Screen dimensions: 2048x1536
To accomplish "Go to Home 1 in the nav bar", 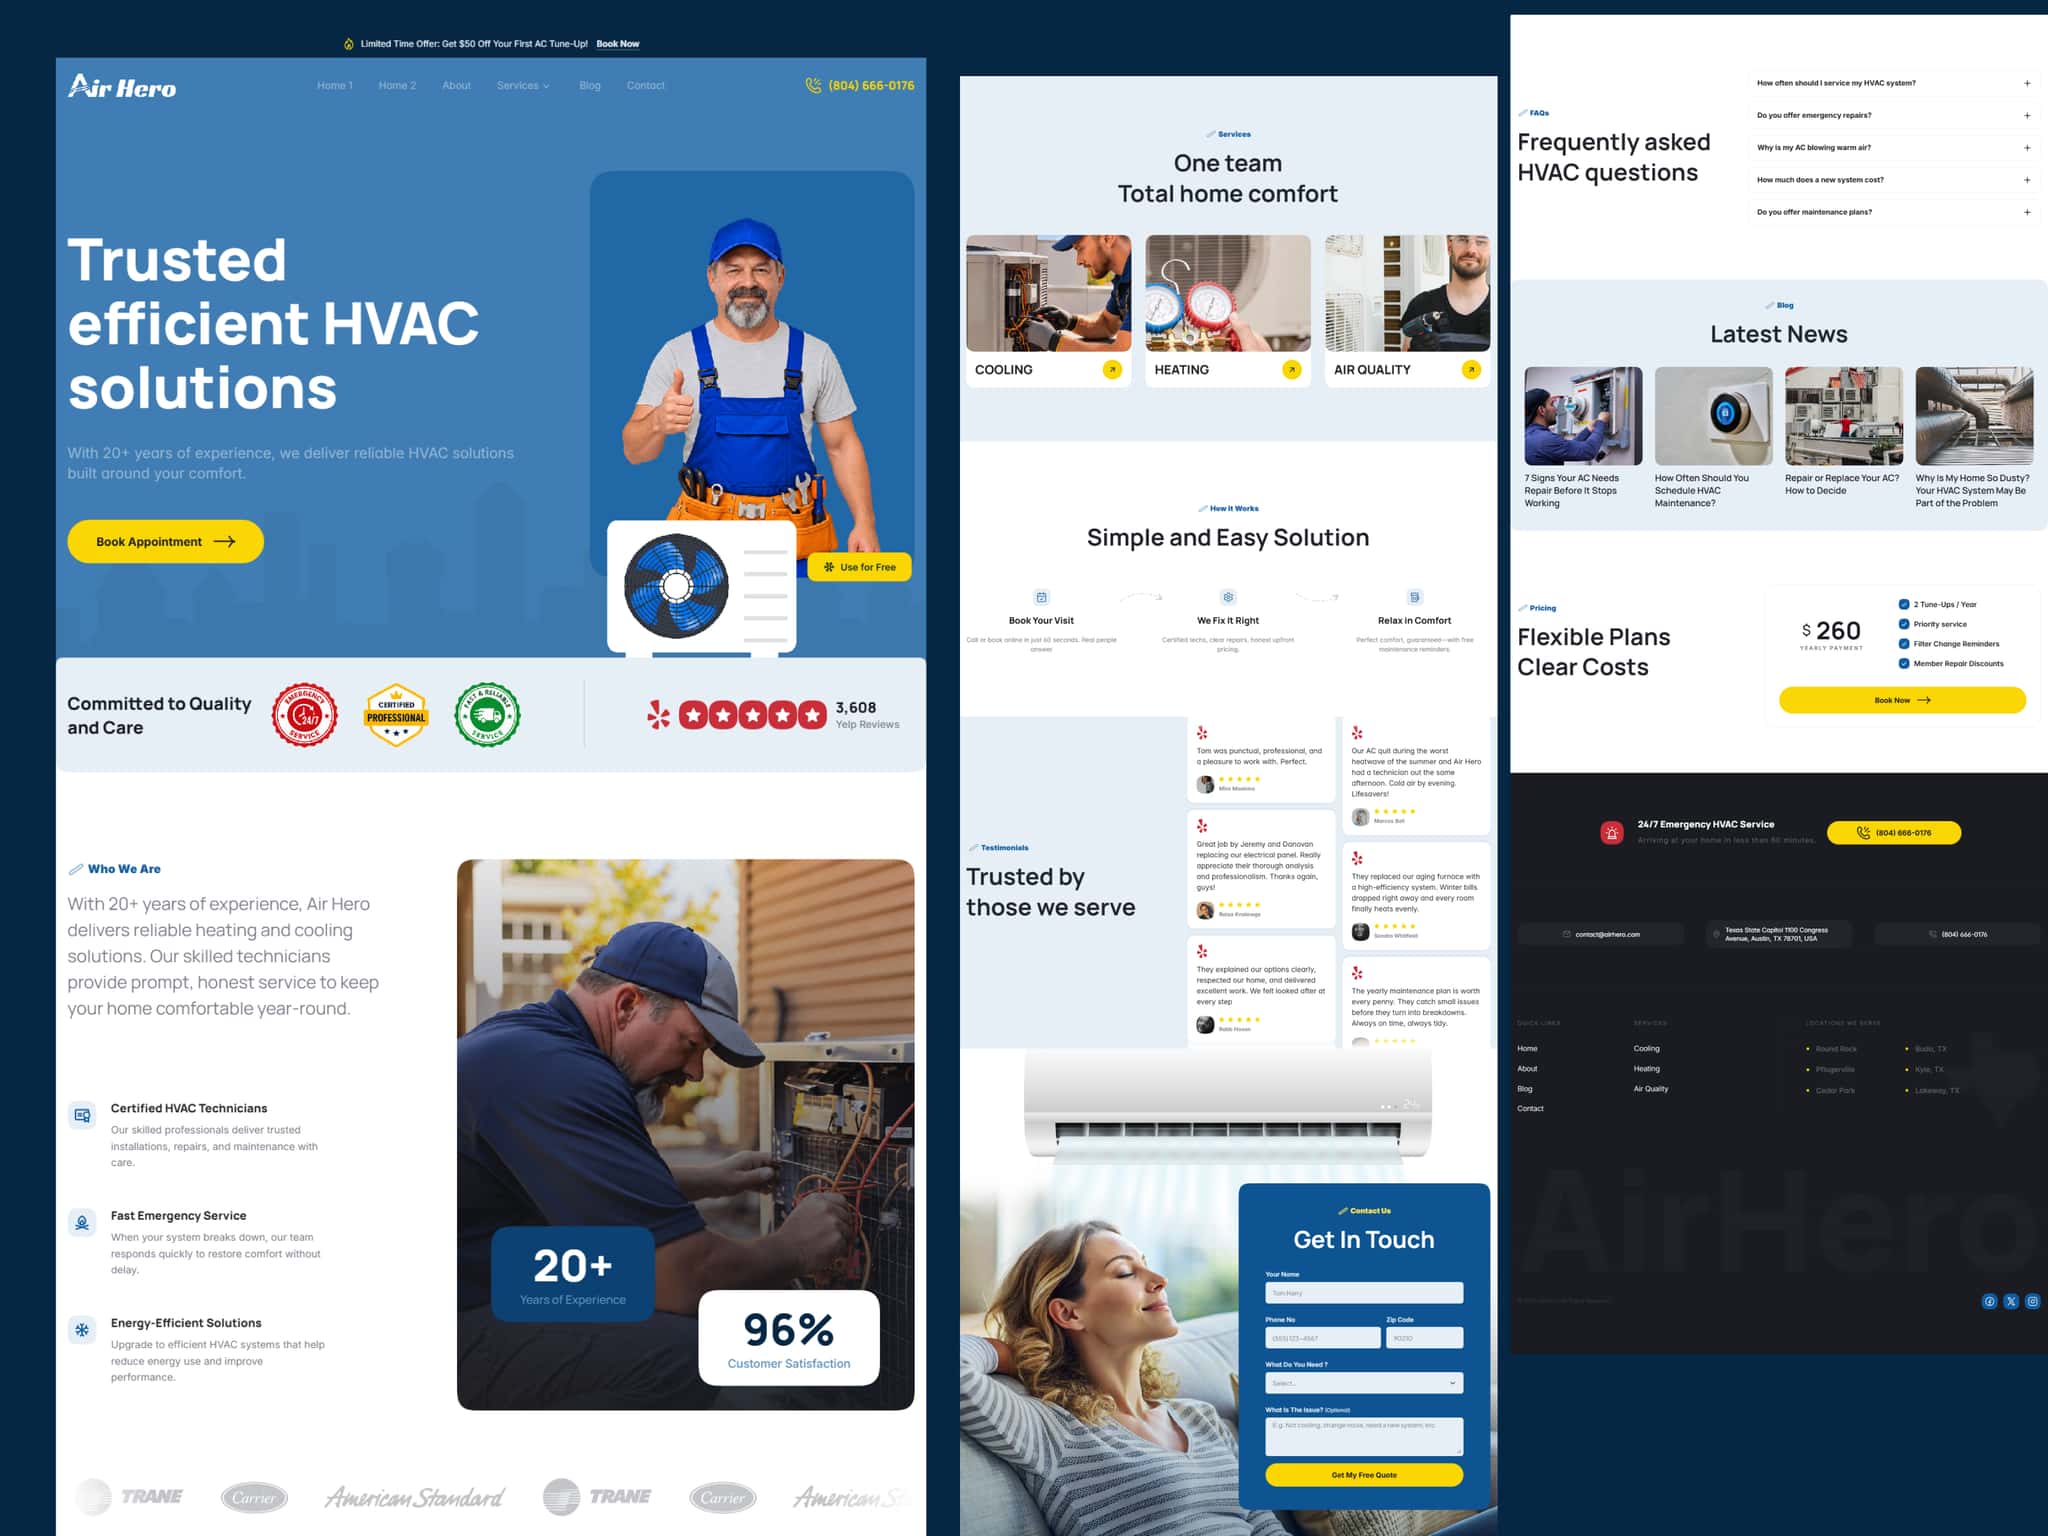I will [x=335, y=86].
